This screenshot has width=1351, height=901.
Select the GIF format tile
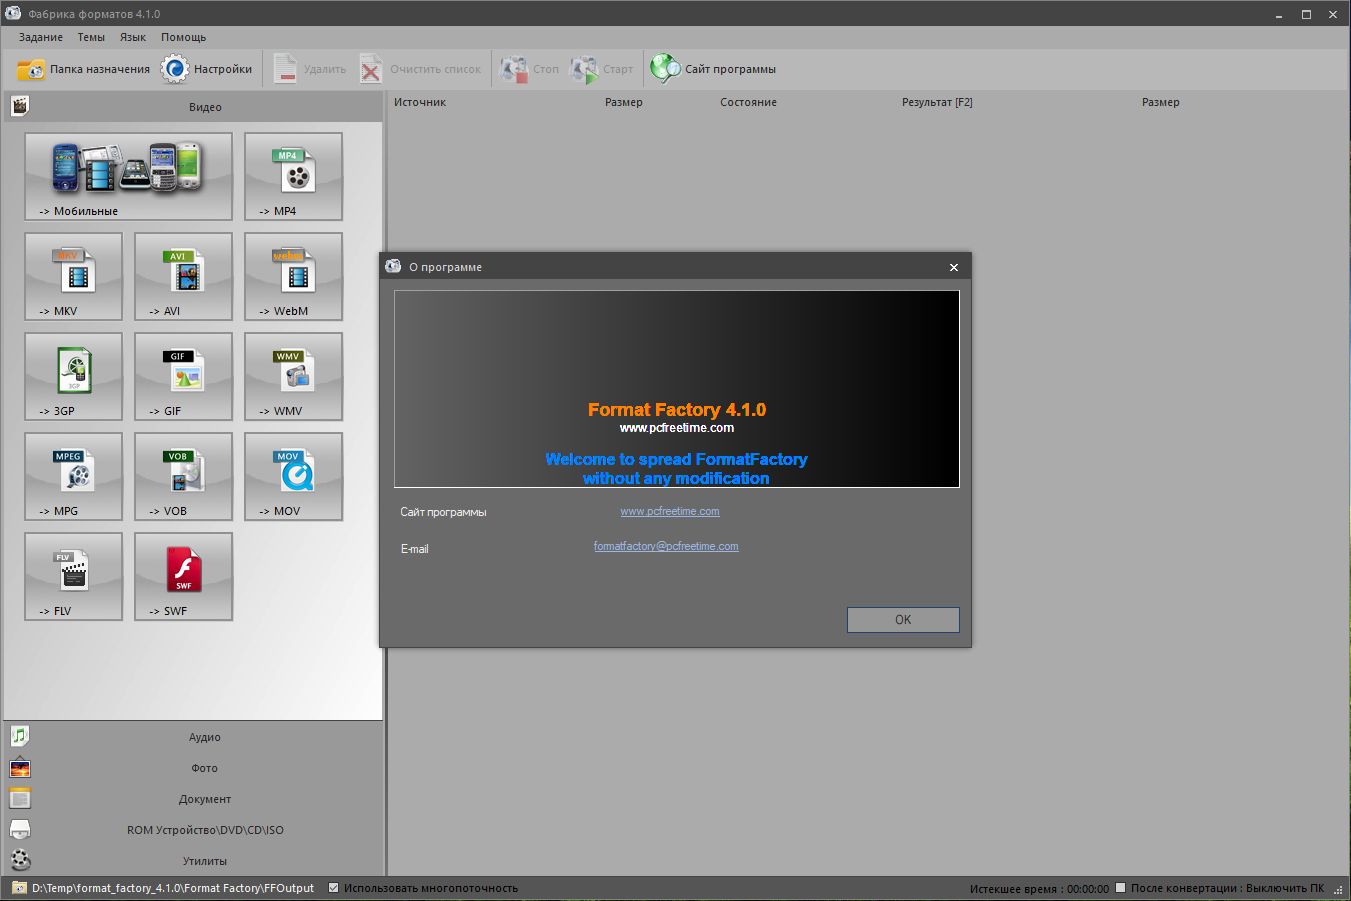(183, 376)
